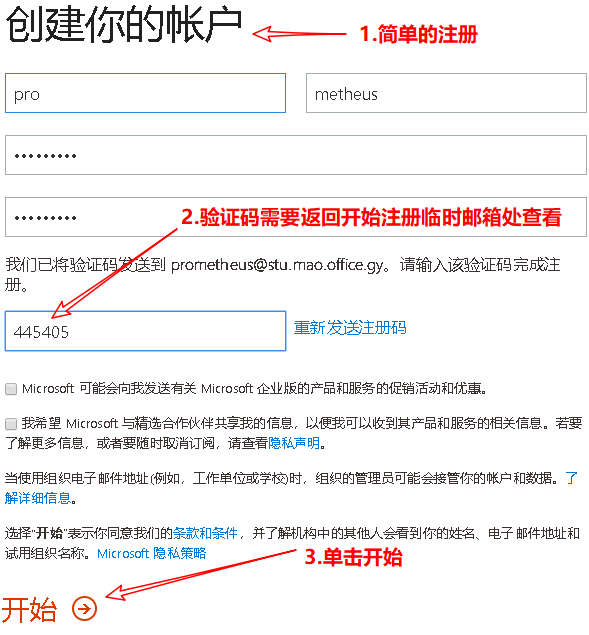The height and width of the screenshot is (635, 589).
Task: Enable sharing info with 精选合作伙伴 checkbox
Action: 11,424
